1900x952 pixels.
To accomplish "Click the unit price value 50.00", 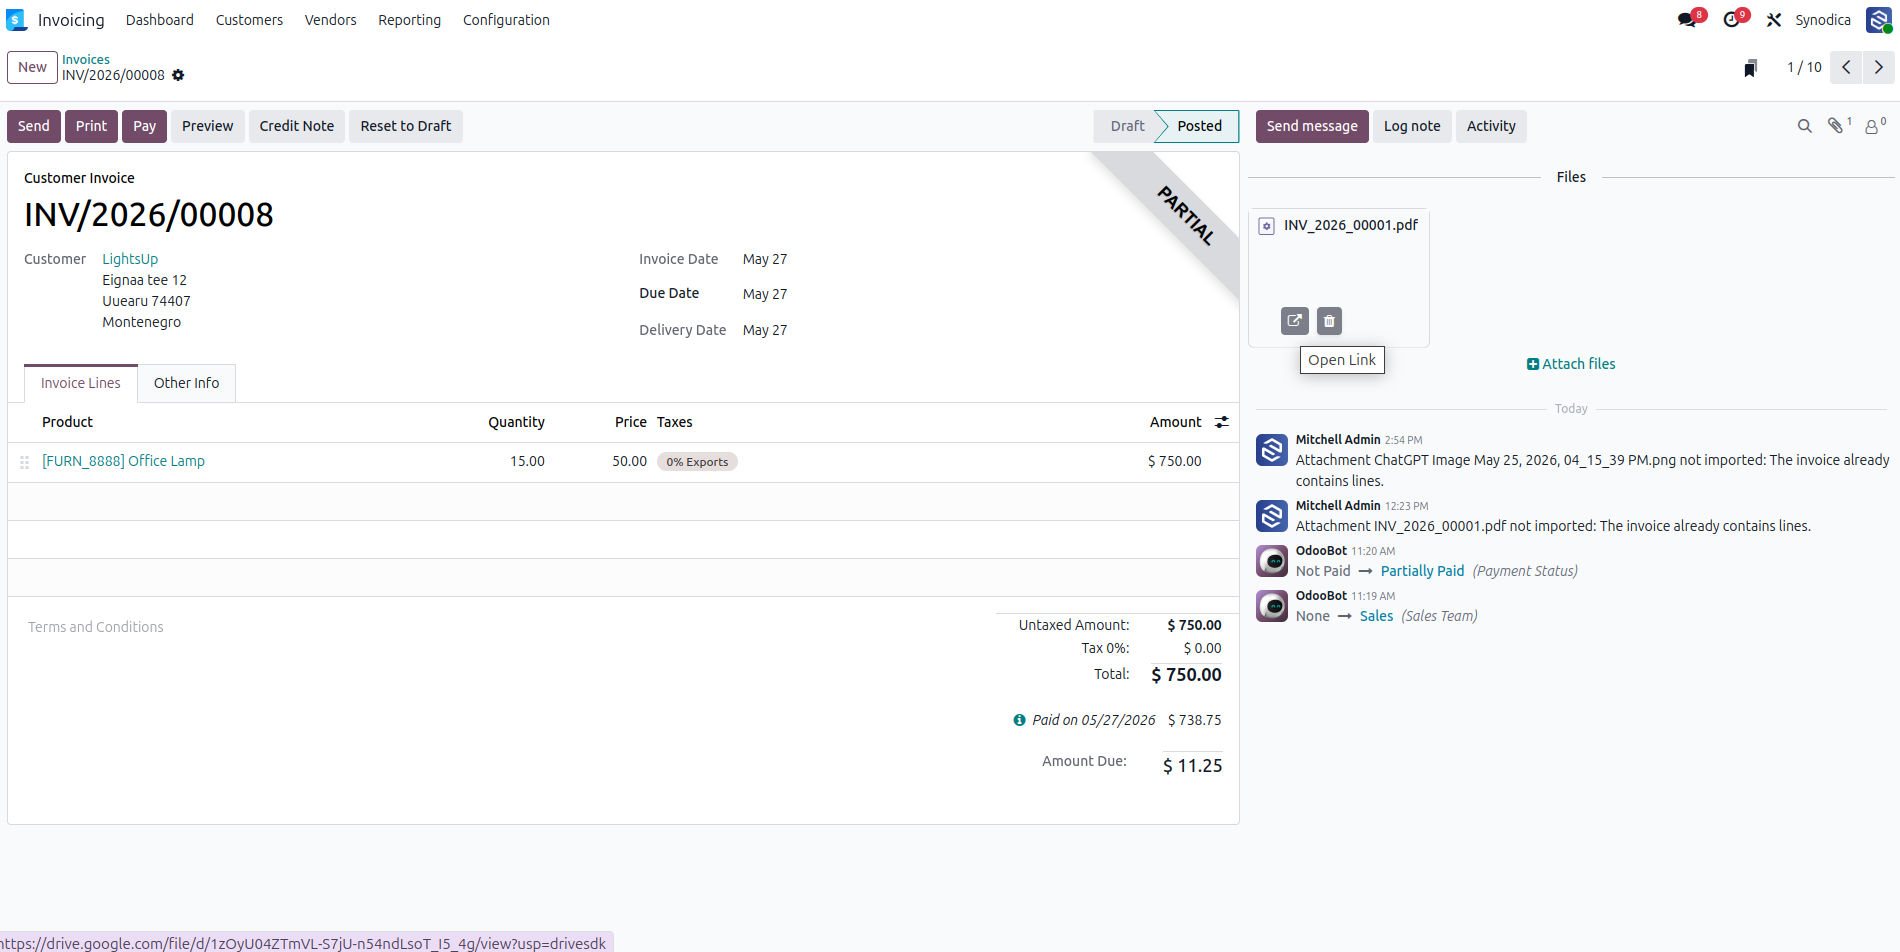I will [629, 461].
